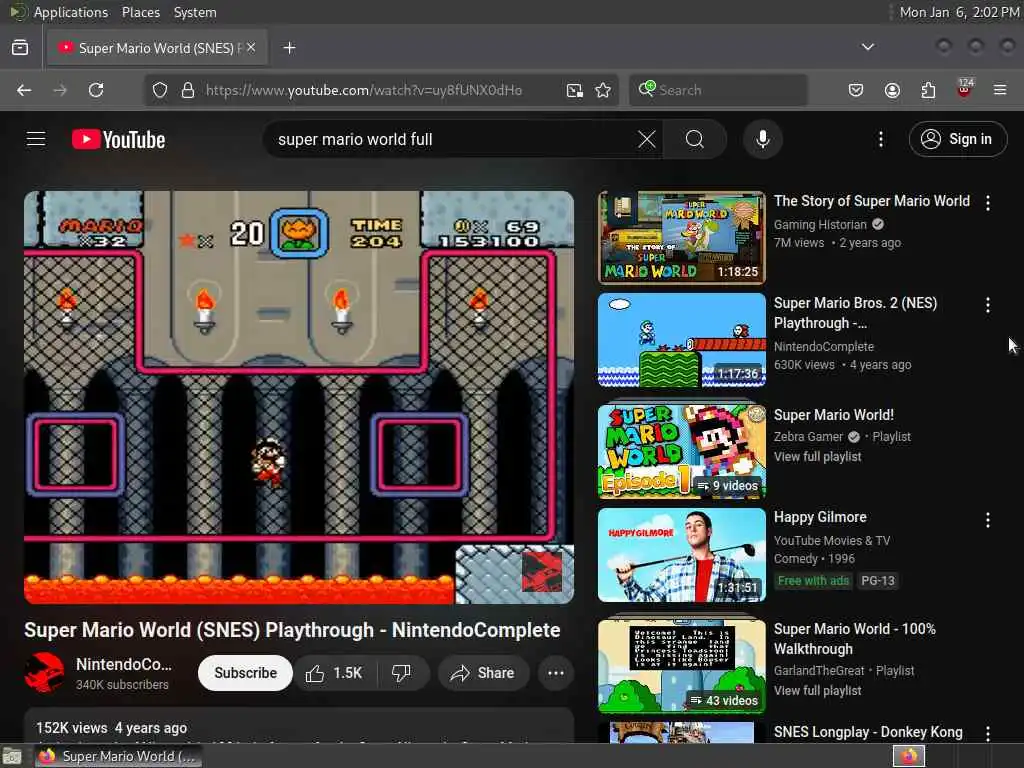The width and height of the screenshot is (1024, 768).
Task: Expand the list all tabs chevron
Action: coord(867,47)
